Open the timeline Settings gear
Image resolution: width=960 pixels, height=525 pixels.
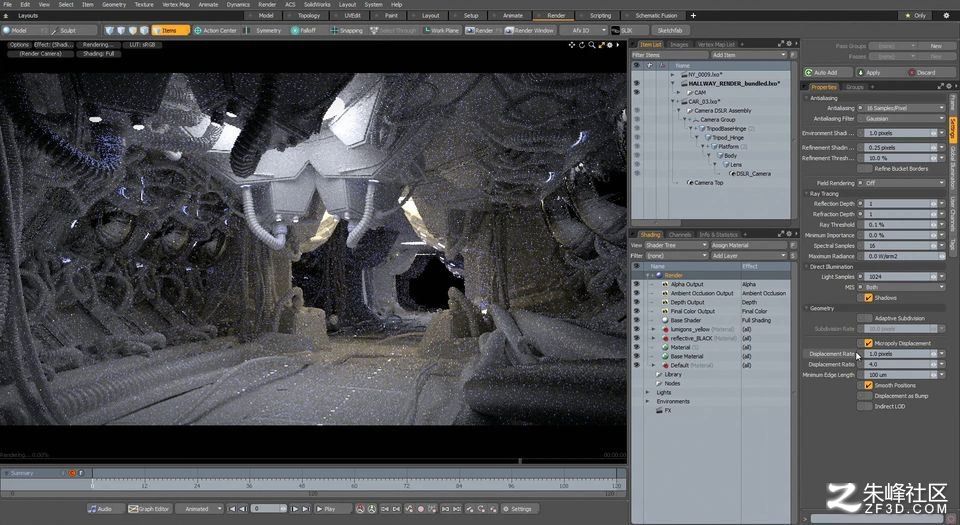click(520, 508)
